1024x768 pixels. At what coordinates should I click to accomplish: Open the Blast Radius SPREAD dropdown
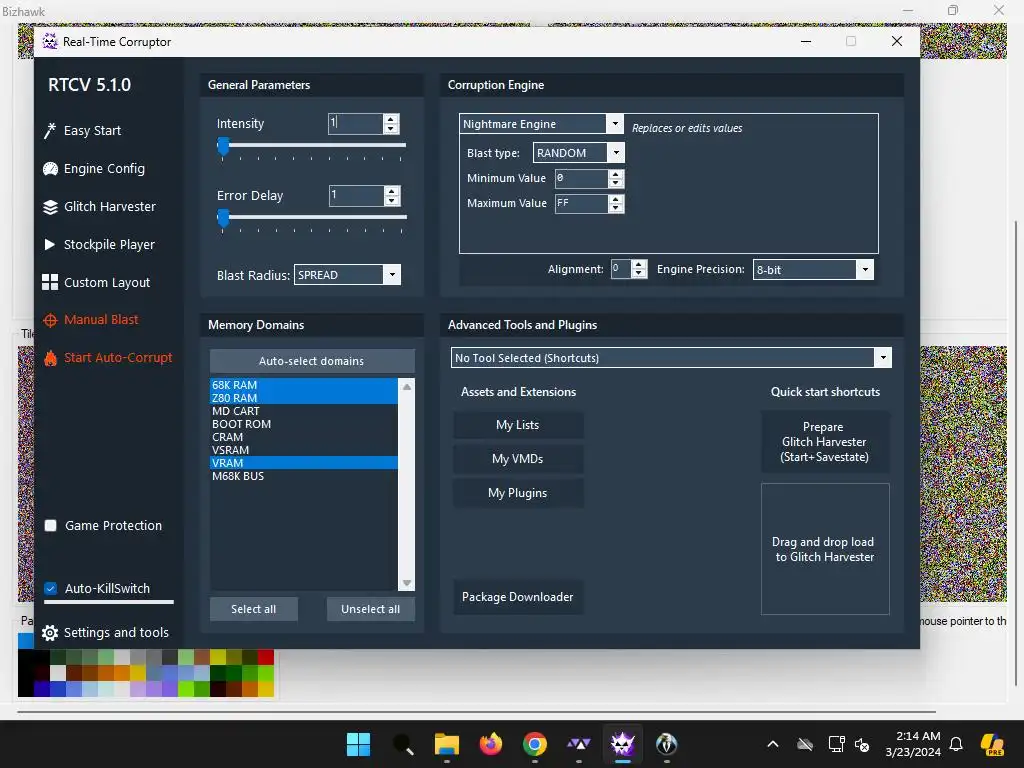(392, 275)
